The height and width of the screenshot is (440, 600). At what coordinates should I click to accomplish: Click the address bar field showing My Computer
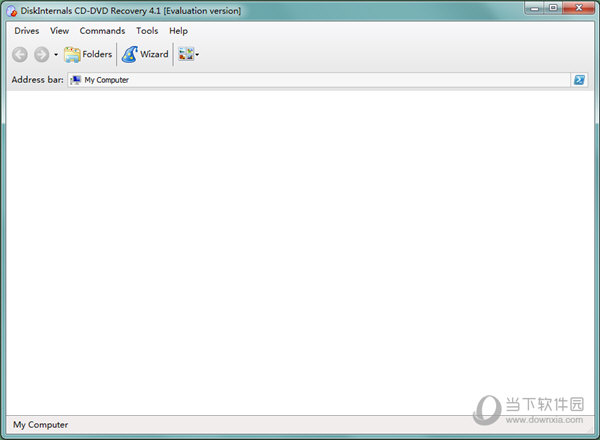tap(319, 80)
